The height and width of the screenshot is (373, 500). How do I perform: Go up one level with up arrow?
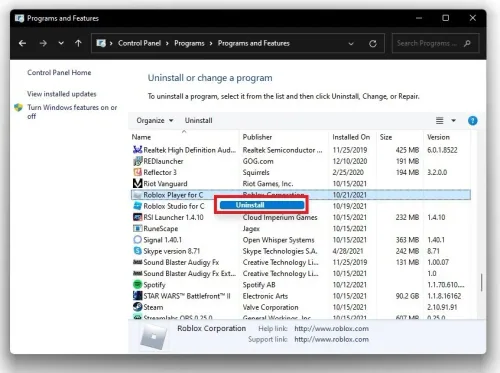[x=78, y=43]
